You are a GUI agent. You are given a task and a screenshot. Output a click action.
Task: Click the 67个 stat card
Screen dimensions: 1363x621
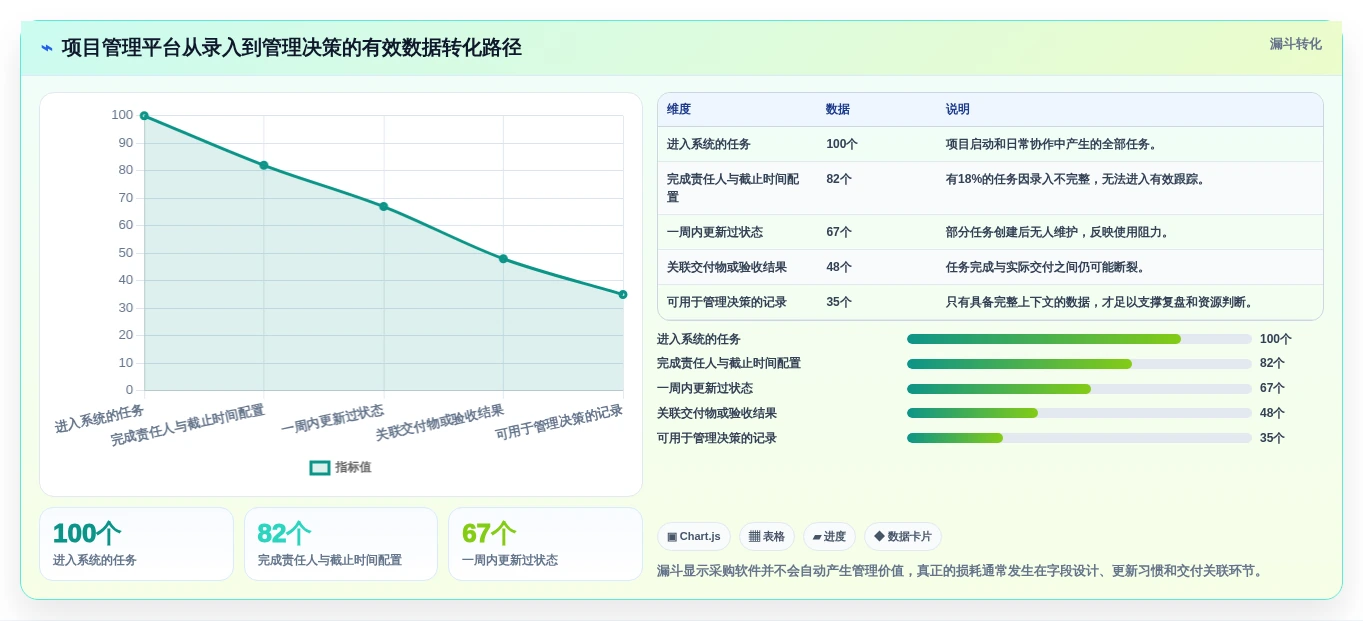545,544
